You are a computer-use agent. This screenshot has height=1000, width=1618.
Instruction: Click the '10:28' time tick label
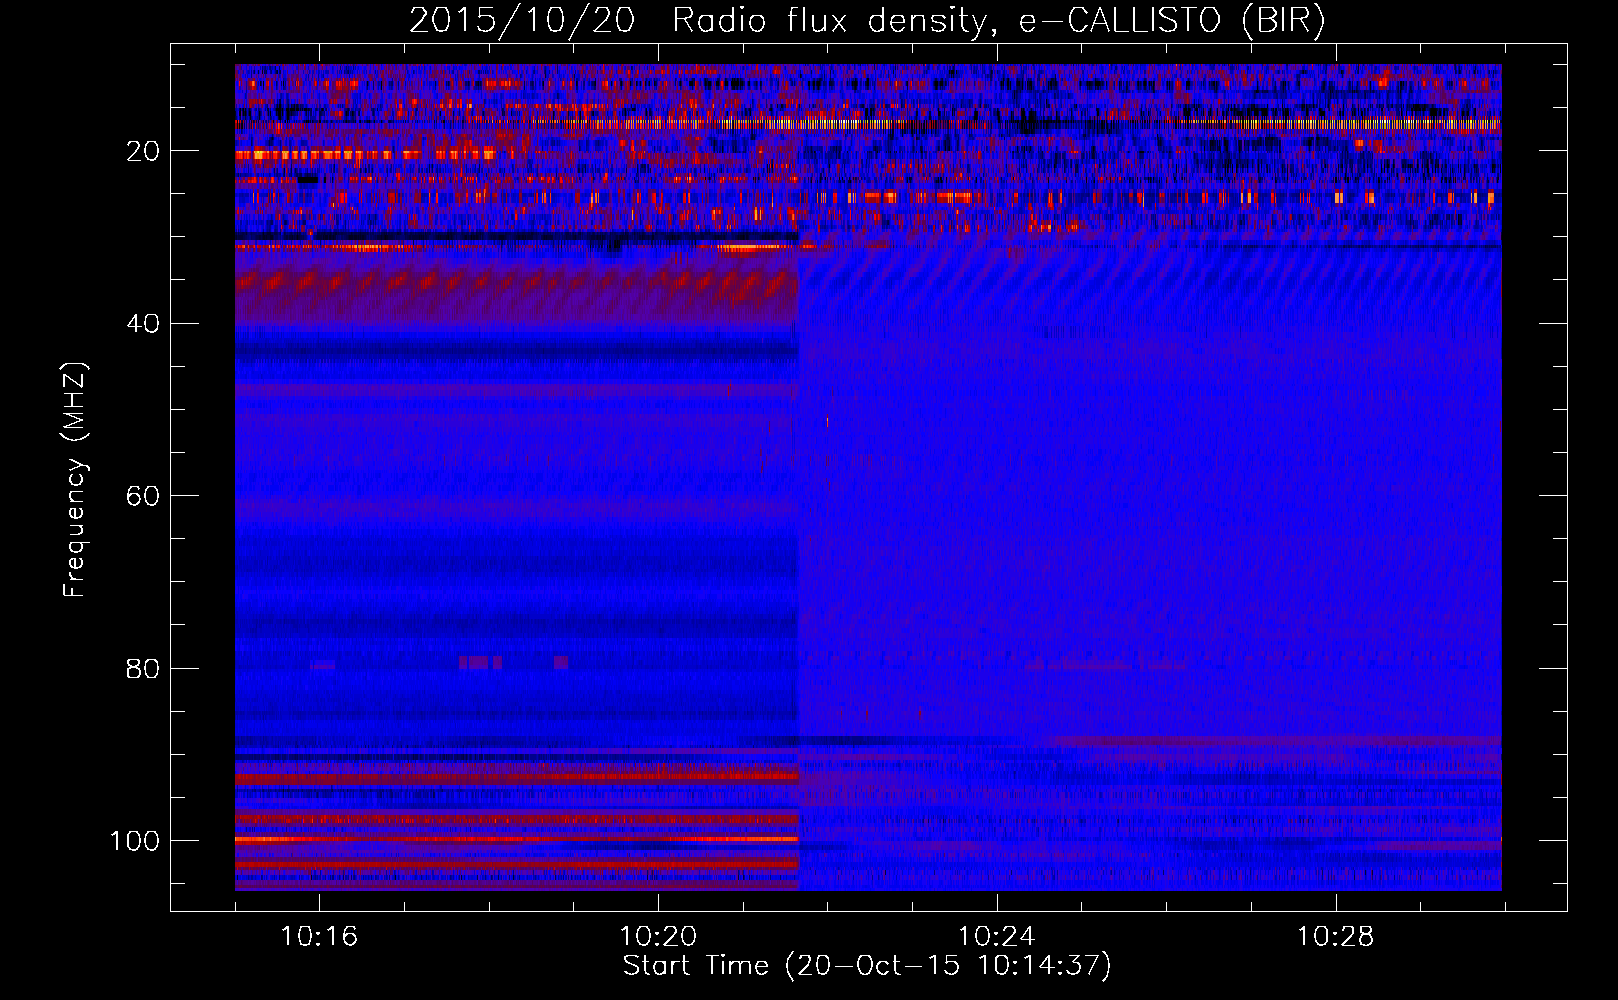pyautogui.click(x=1336, y=937)
